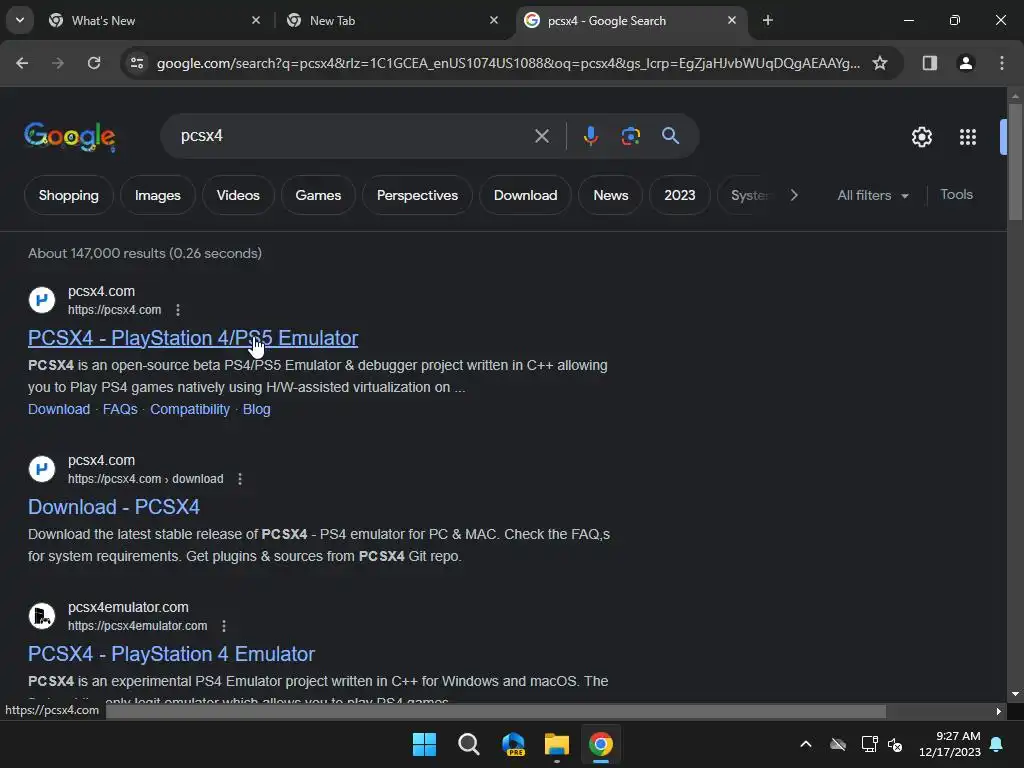The width and height of the screenshot is (1024, 768).
Task: Launch Microsoft Edge from taskbar
Action: point(513,744)
